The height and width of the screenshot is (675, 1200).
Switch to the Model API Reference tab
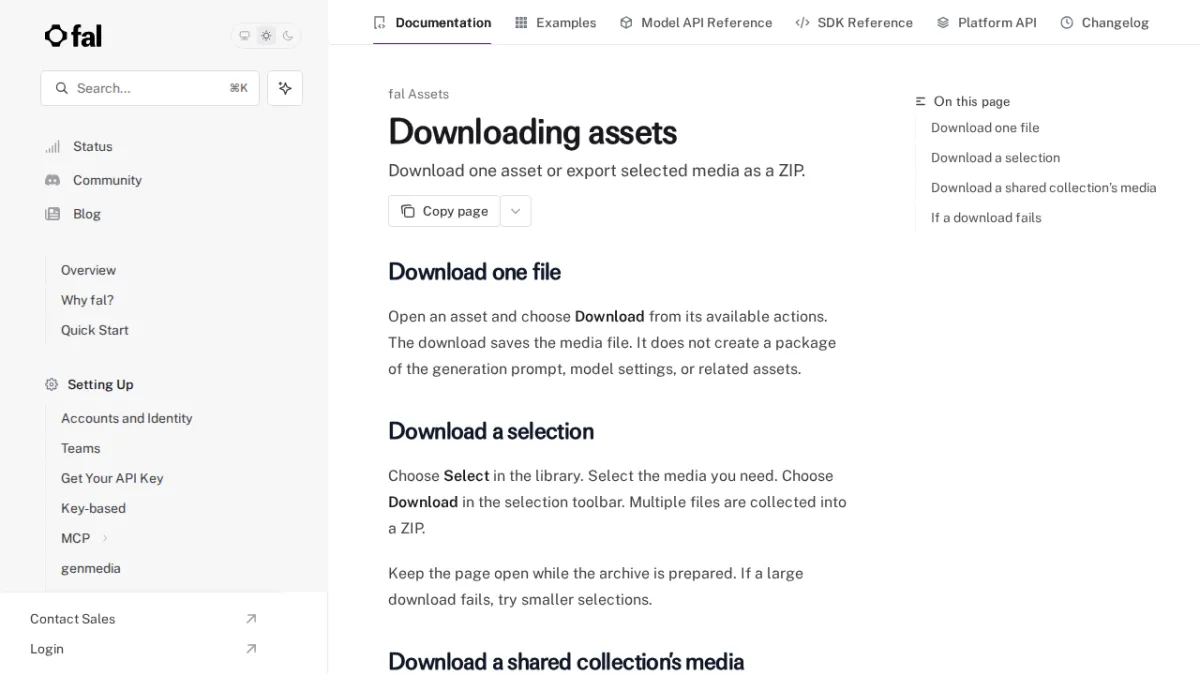pyautogui.click(x=696, y=22)
